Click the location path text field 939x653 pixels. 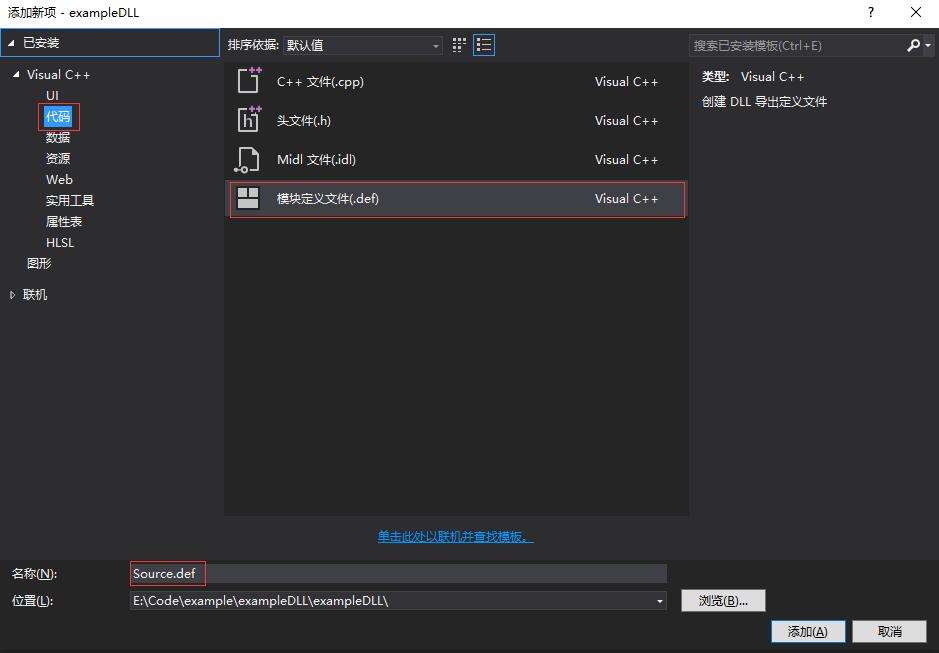tap(392, 601)
